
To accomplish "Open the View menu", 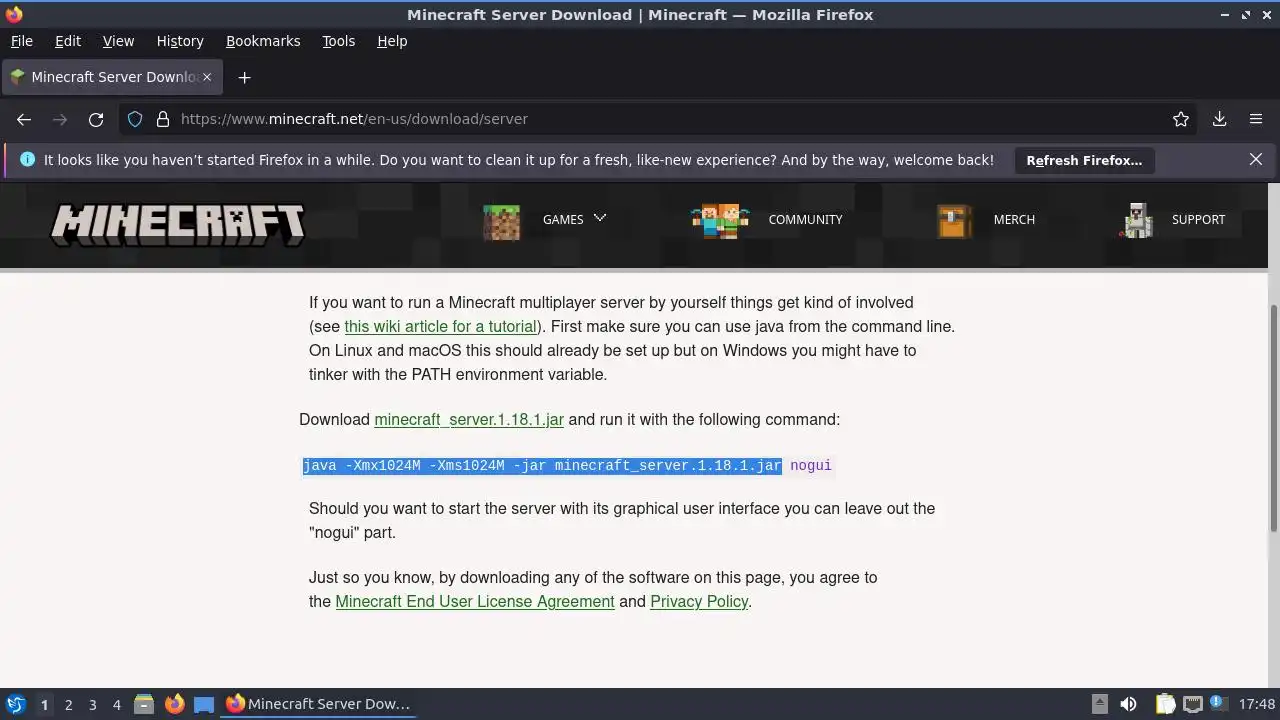I will (x=118, y=41).
